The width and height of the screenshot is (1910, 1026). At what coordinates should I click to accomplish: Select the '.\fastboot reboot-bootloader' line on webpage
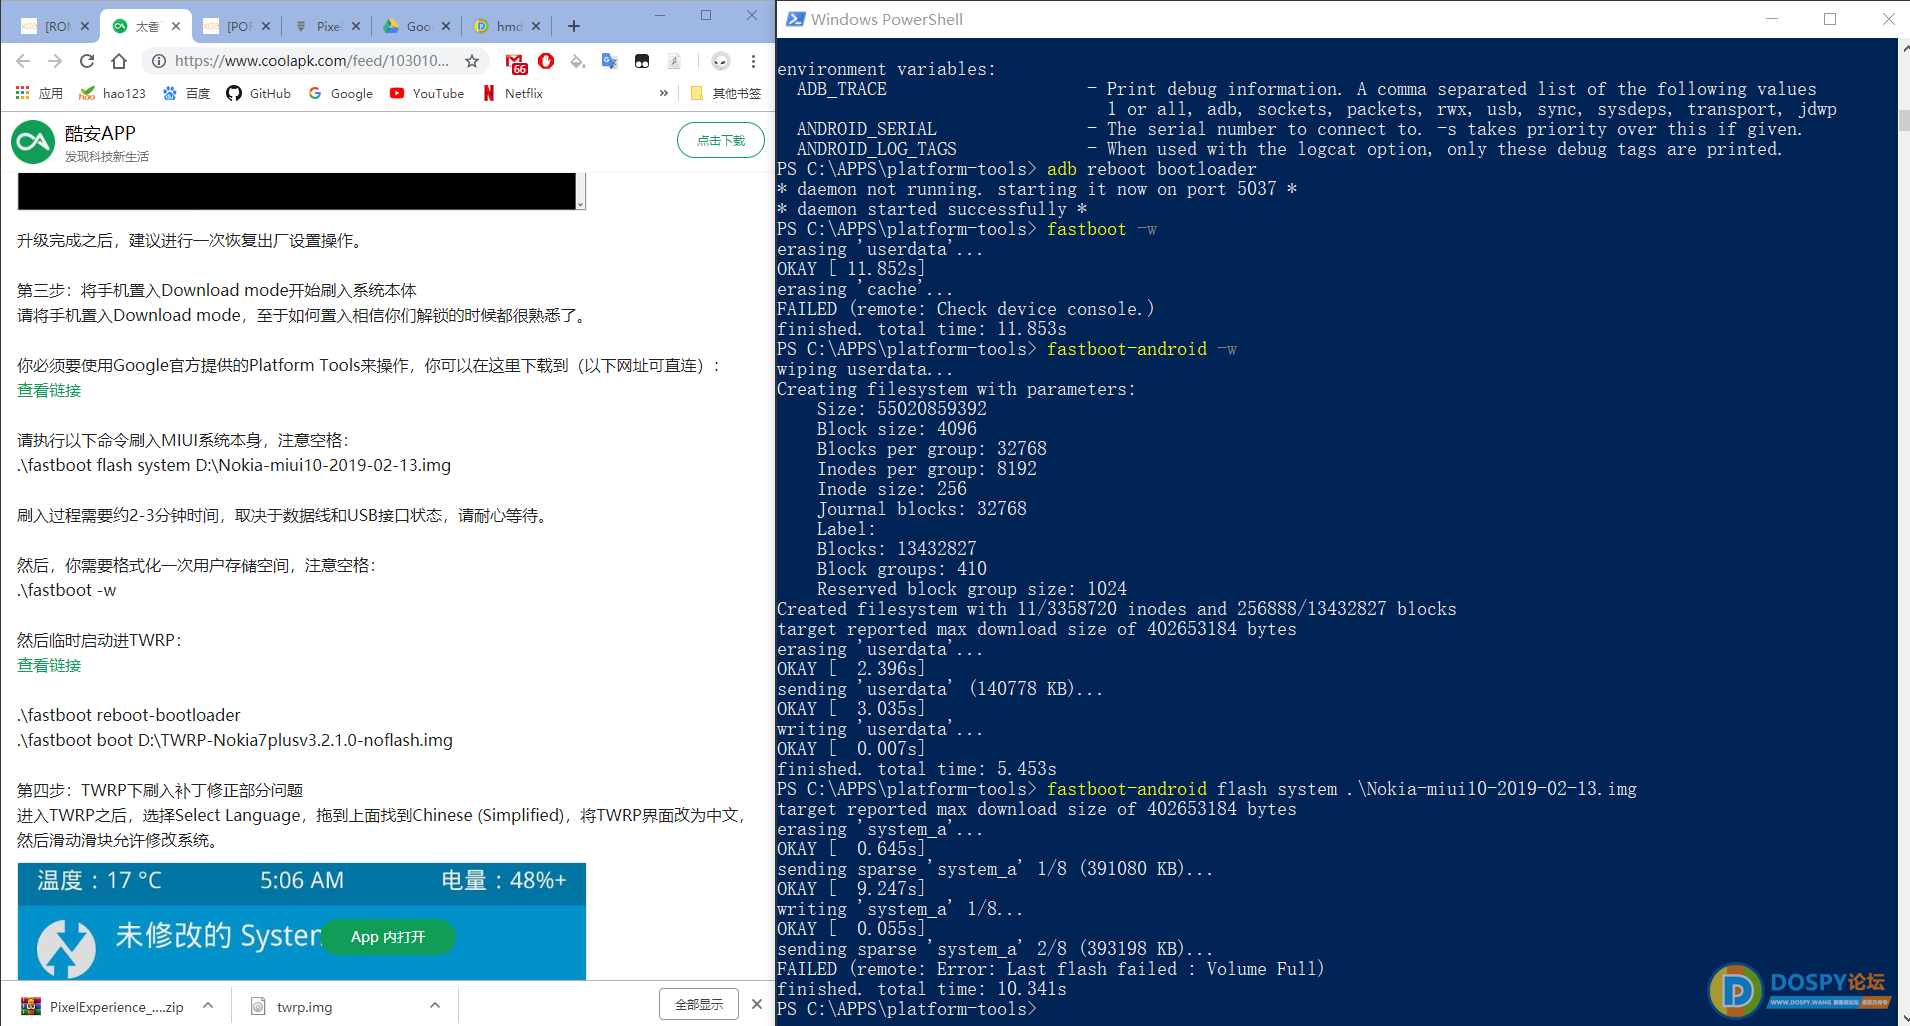[x=129, y=715]
